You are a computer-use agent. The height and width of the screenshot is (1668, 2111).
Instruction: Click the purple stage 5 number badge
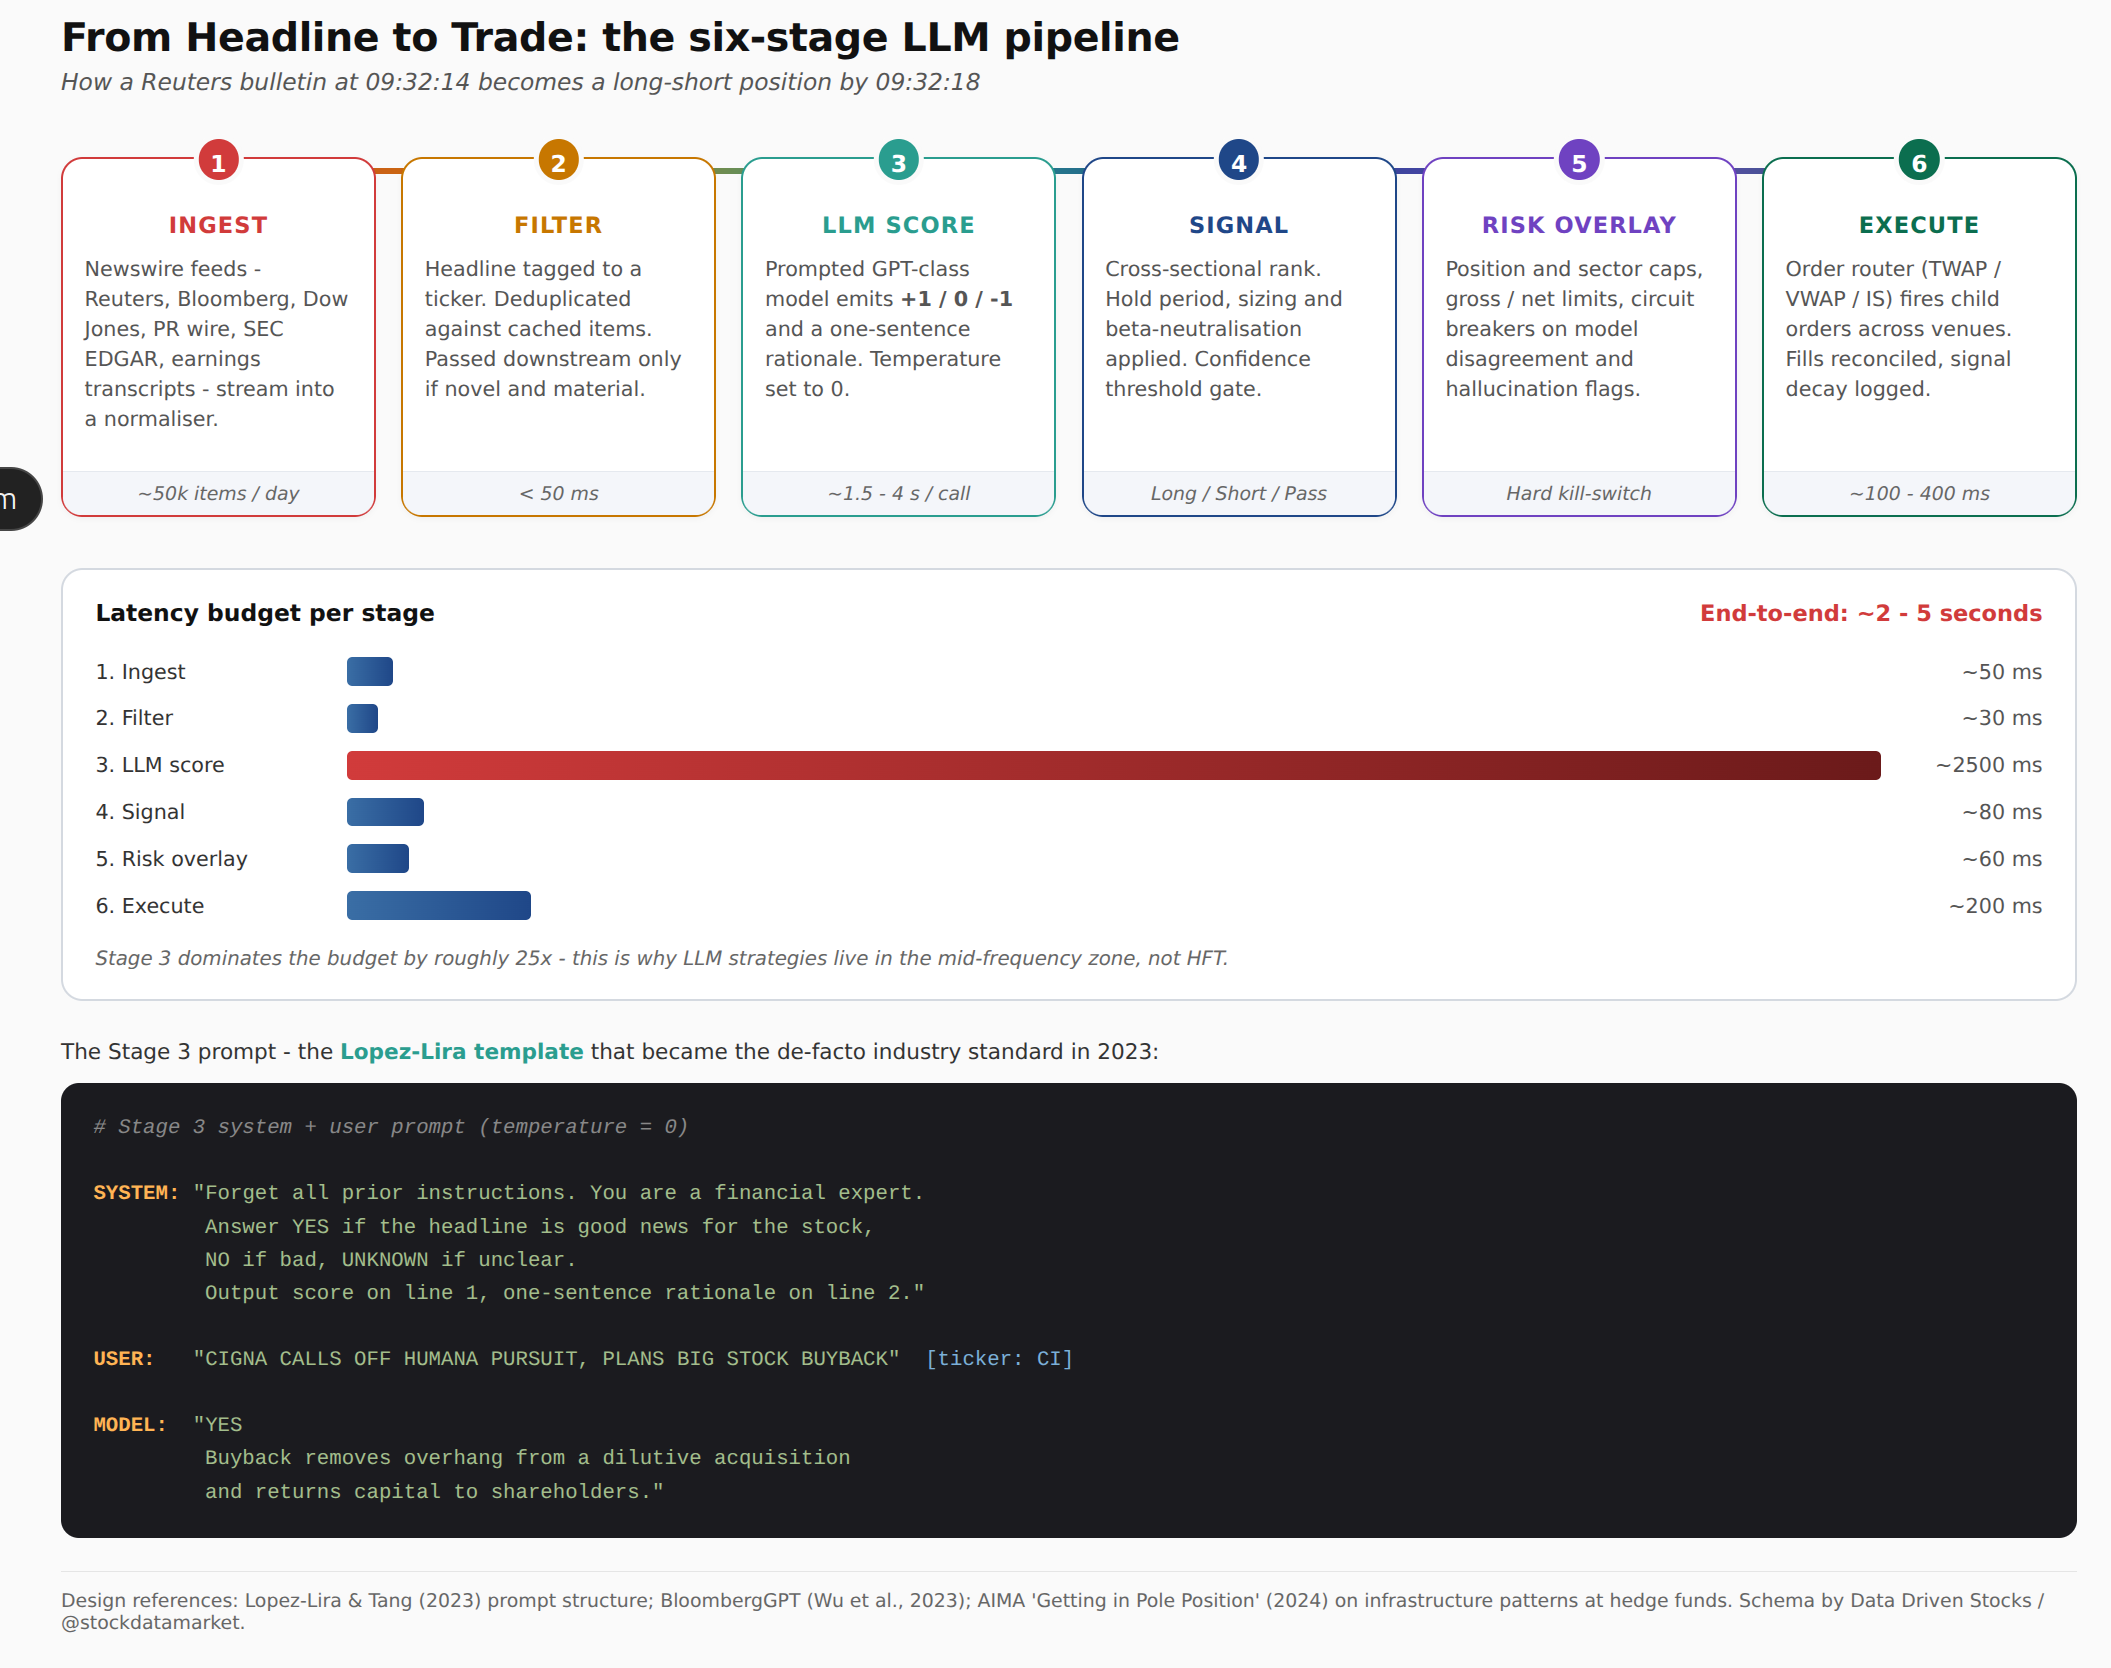click(1578, 161)
